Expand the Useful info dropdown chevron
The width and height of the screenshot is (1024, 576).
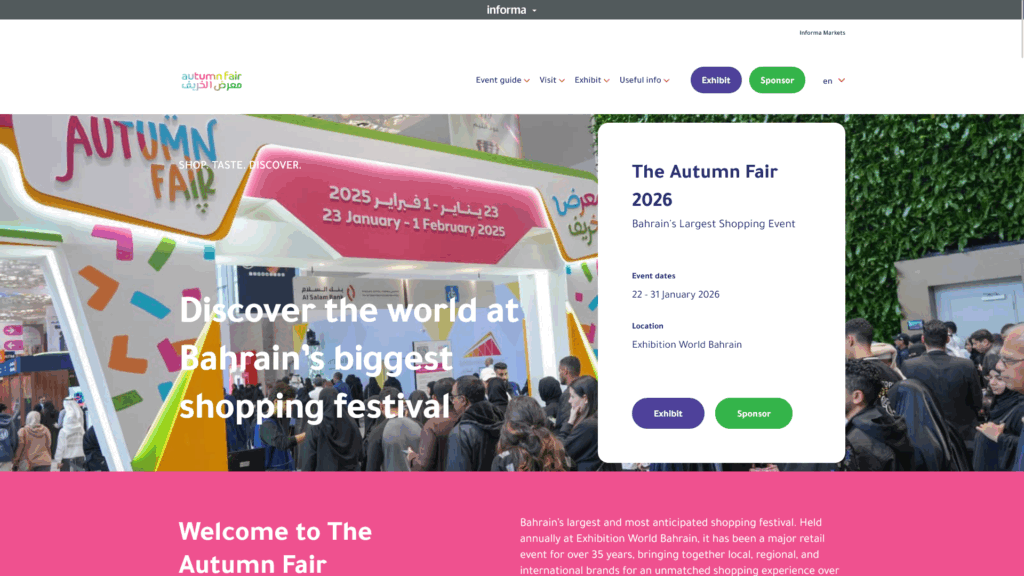coord(666,81)
